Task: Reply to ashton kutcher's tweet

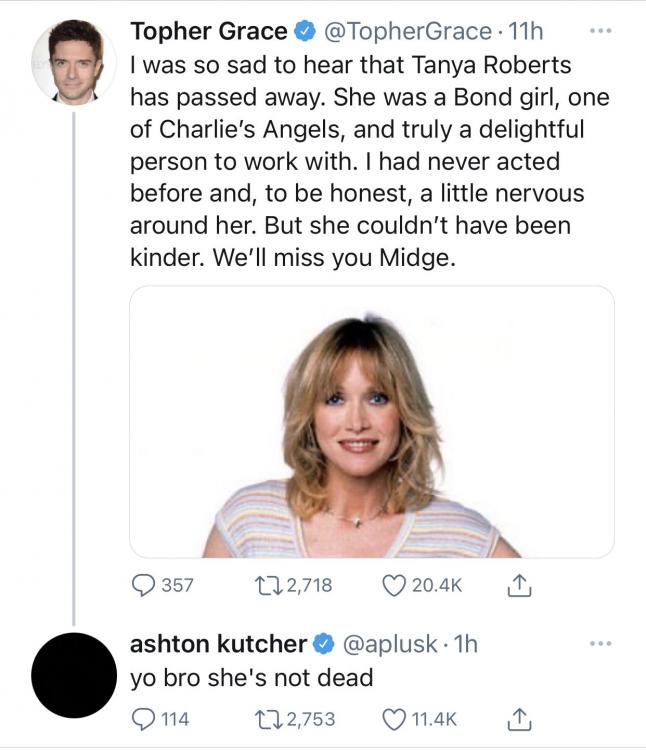Action: [143, 717]
